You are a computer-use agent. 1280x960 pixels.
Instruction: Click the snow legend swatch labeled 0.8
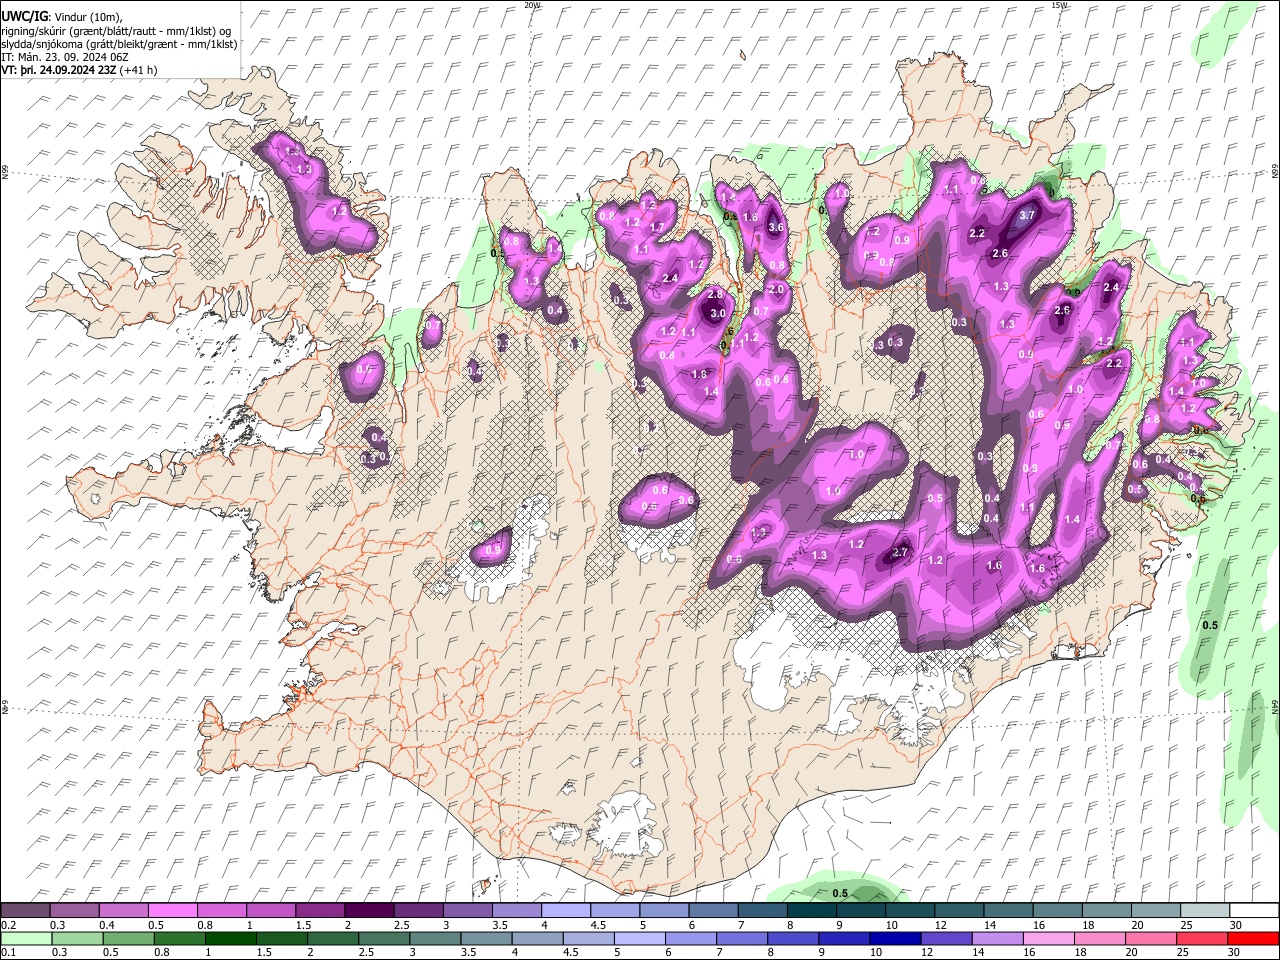222,910
